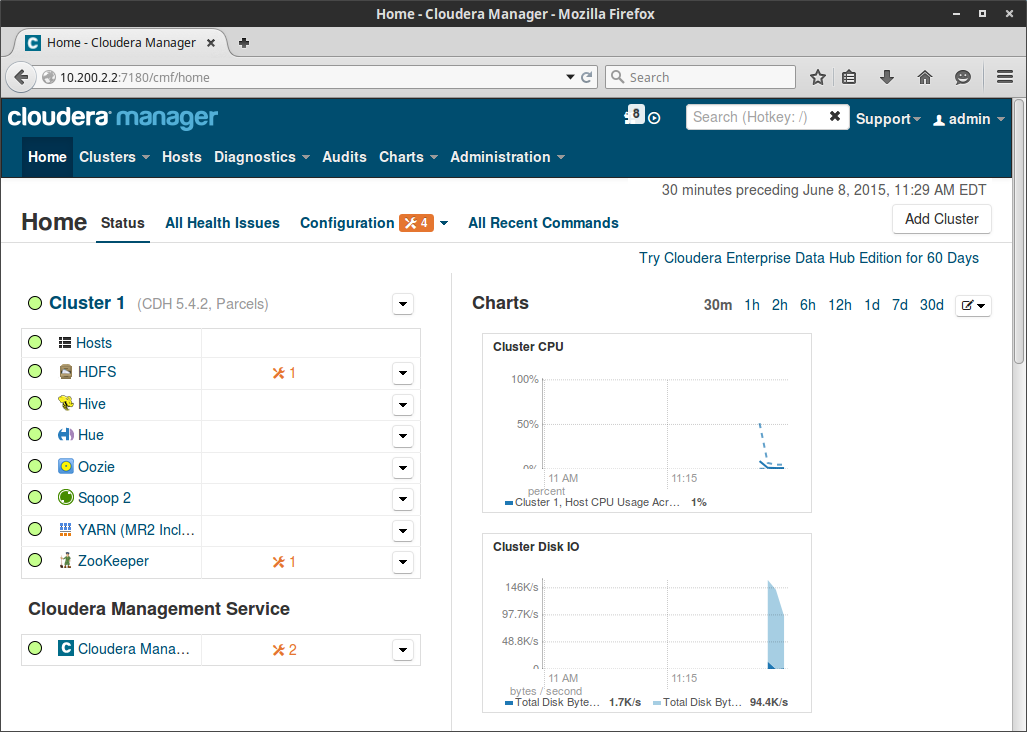Click the Enterprise Data Hub trial link
The image size is (1027, 732).
[809, 258]
